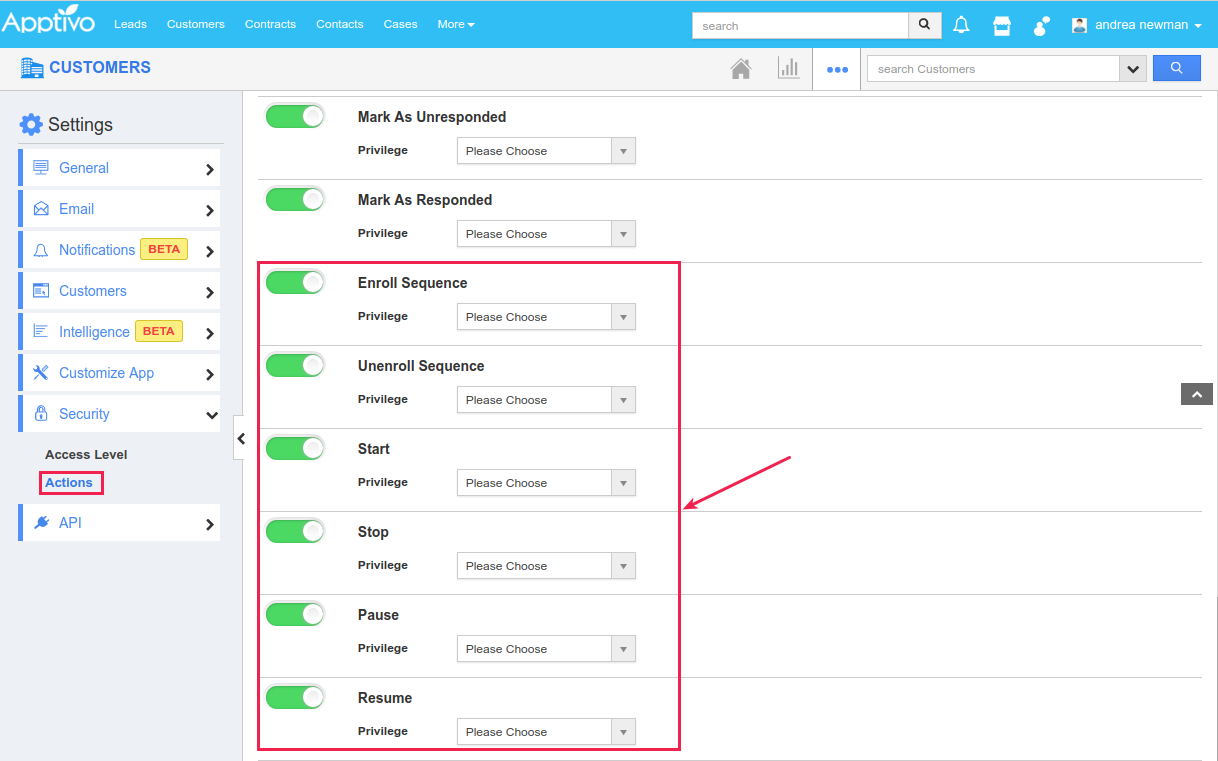Click the Security lock icon
Viewport: 1218px width, 761px height.
tap(41, 413)
